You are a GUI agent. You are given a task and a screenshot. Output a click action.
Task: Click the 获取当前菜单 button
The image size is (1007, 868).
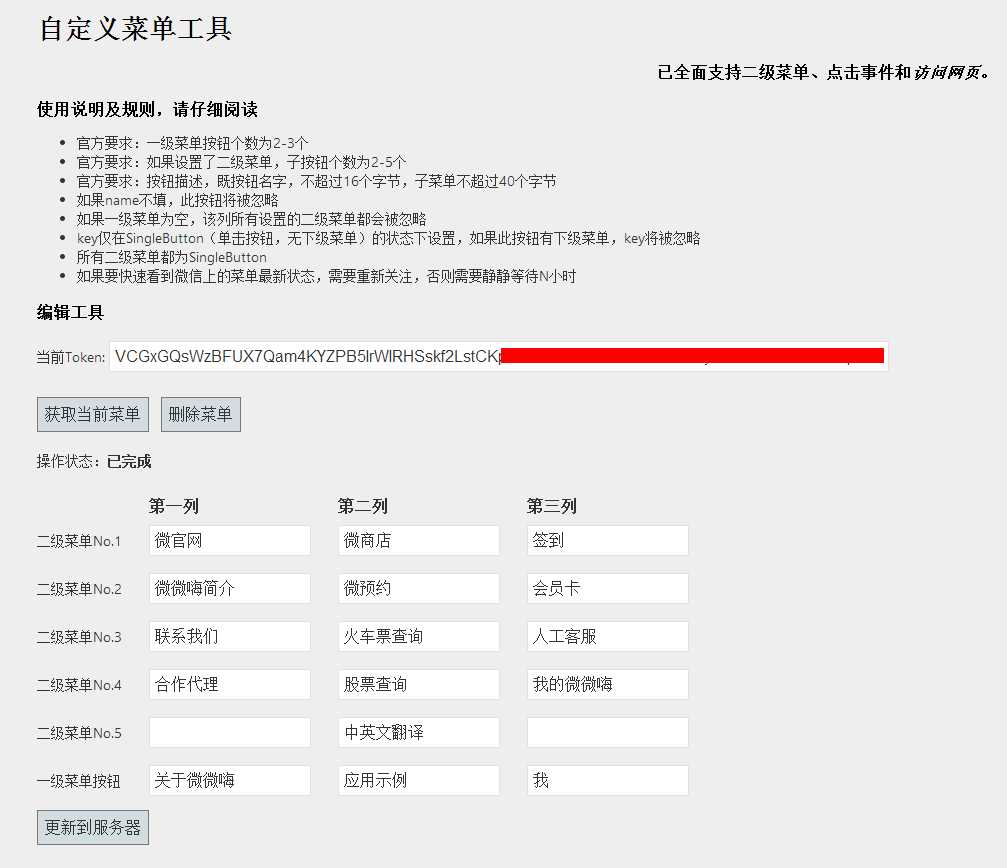click(x=92, y=414)
